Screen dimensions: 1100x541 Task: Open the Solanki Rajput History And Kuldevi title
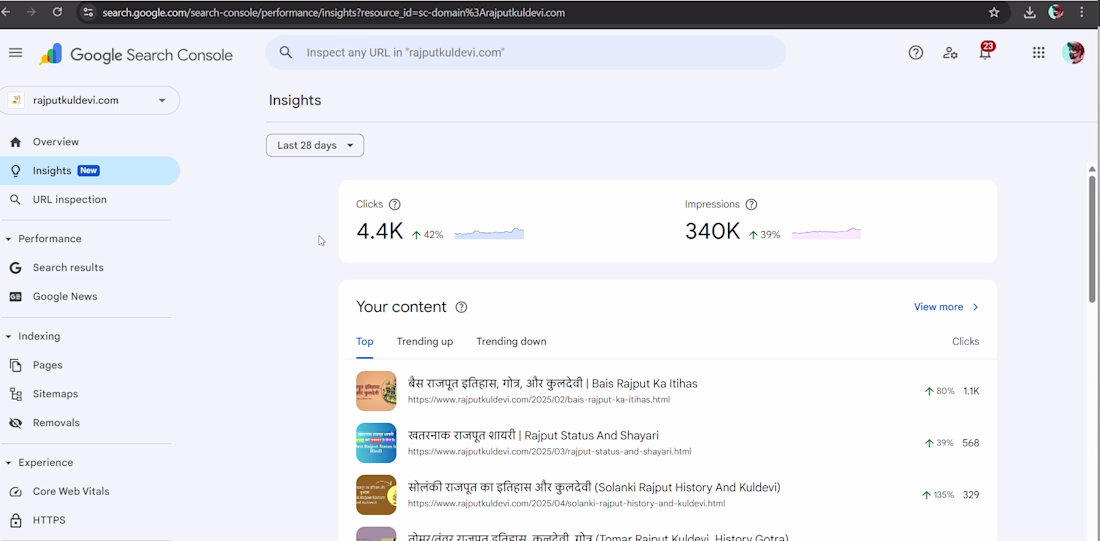[594, 487]
